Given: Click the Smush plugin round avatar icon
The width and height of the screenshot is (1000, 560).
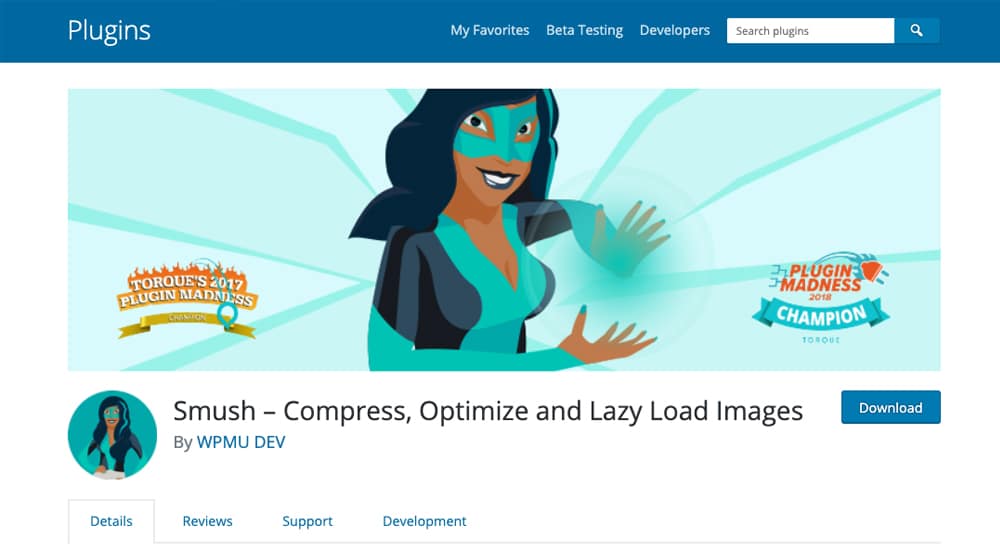Looking at the screenshot, I should click(x=112, y=434).
